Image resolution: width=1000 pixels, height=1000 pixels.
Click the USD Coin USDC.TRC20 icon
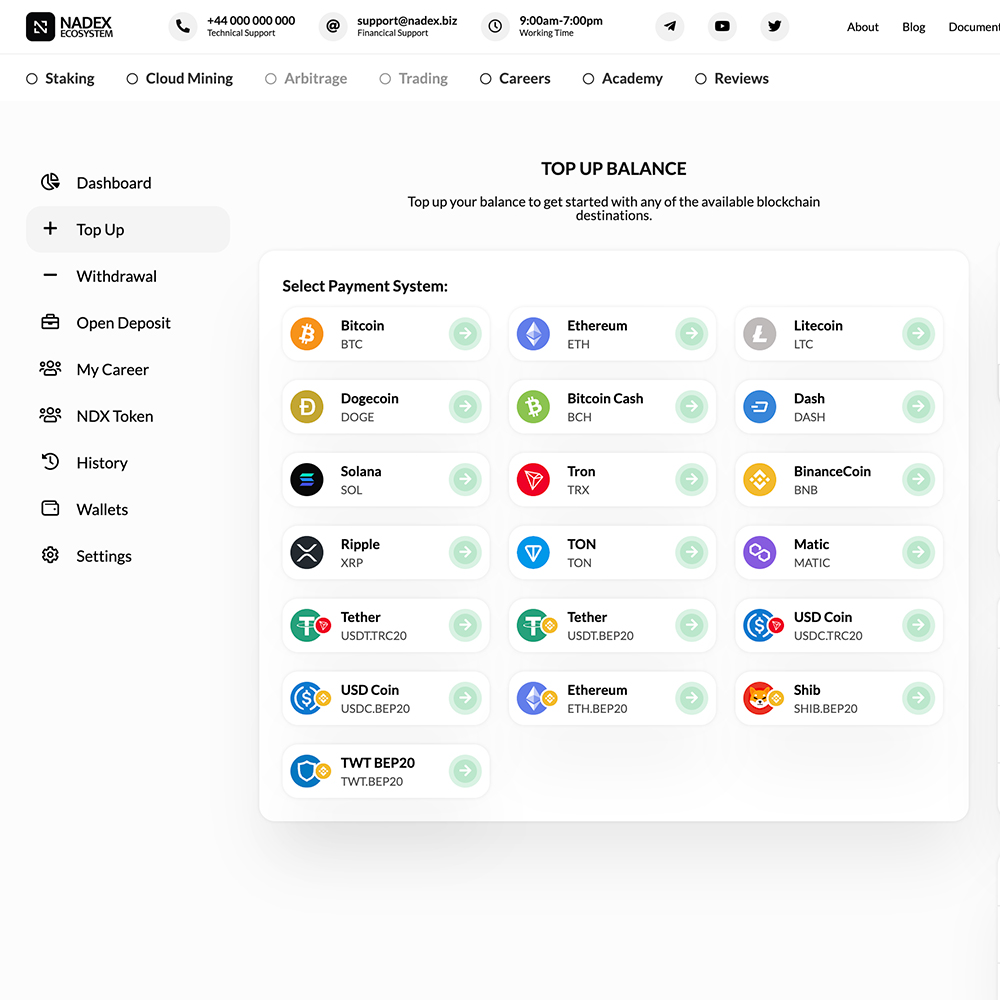click(x=763, y=625)
